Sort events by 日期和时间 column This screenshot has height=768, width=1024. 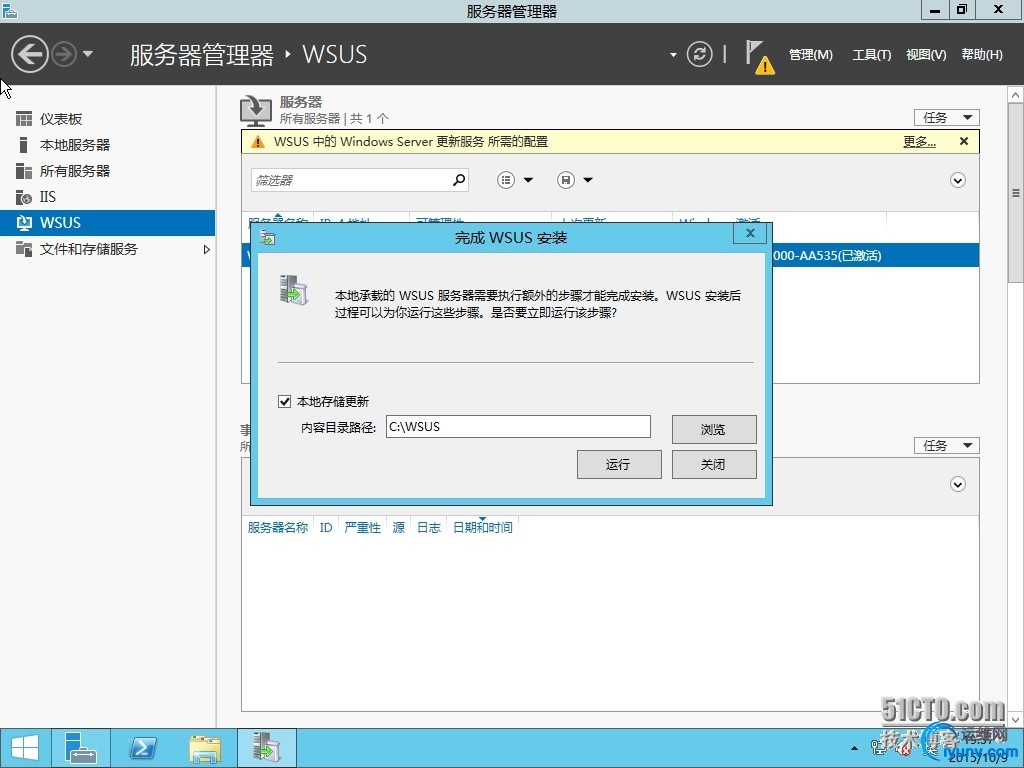pos(483,528)
